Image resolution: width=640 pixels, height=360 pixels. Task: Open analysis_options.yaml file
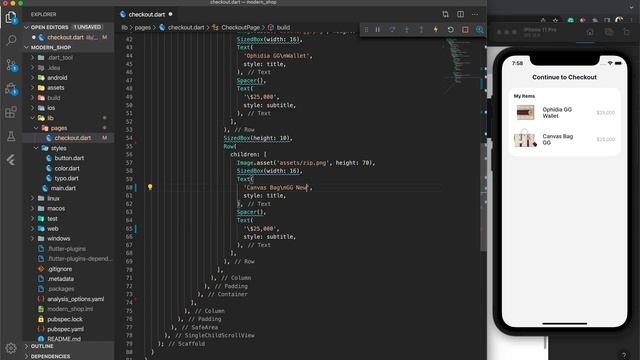[x=75, y=299]
